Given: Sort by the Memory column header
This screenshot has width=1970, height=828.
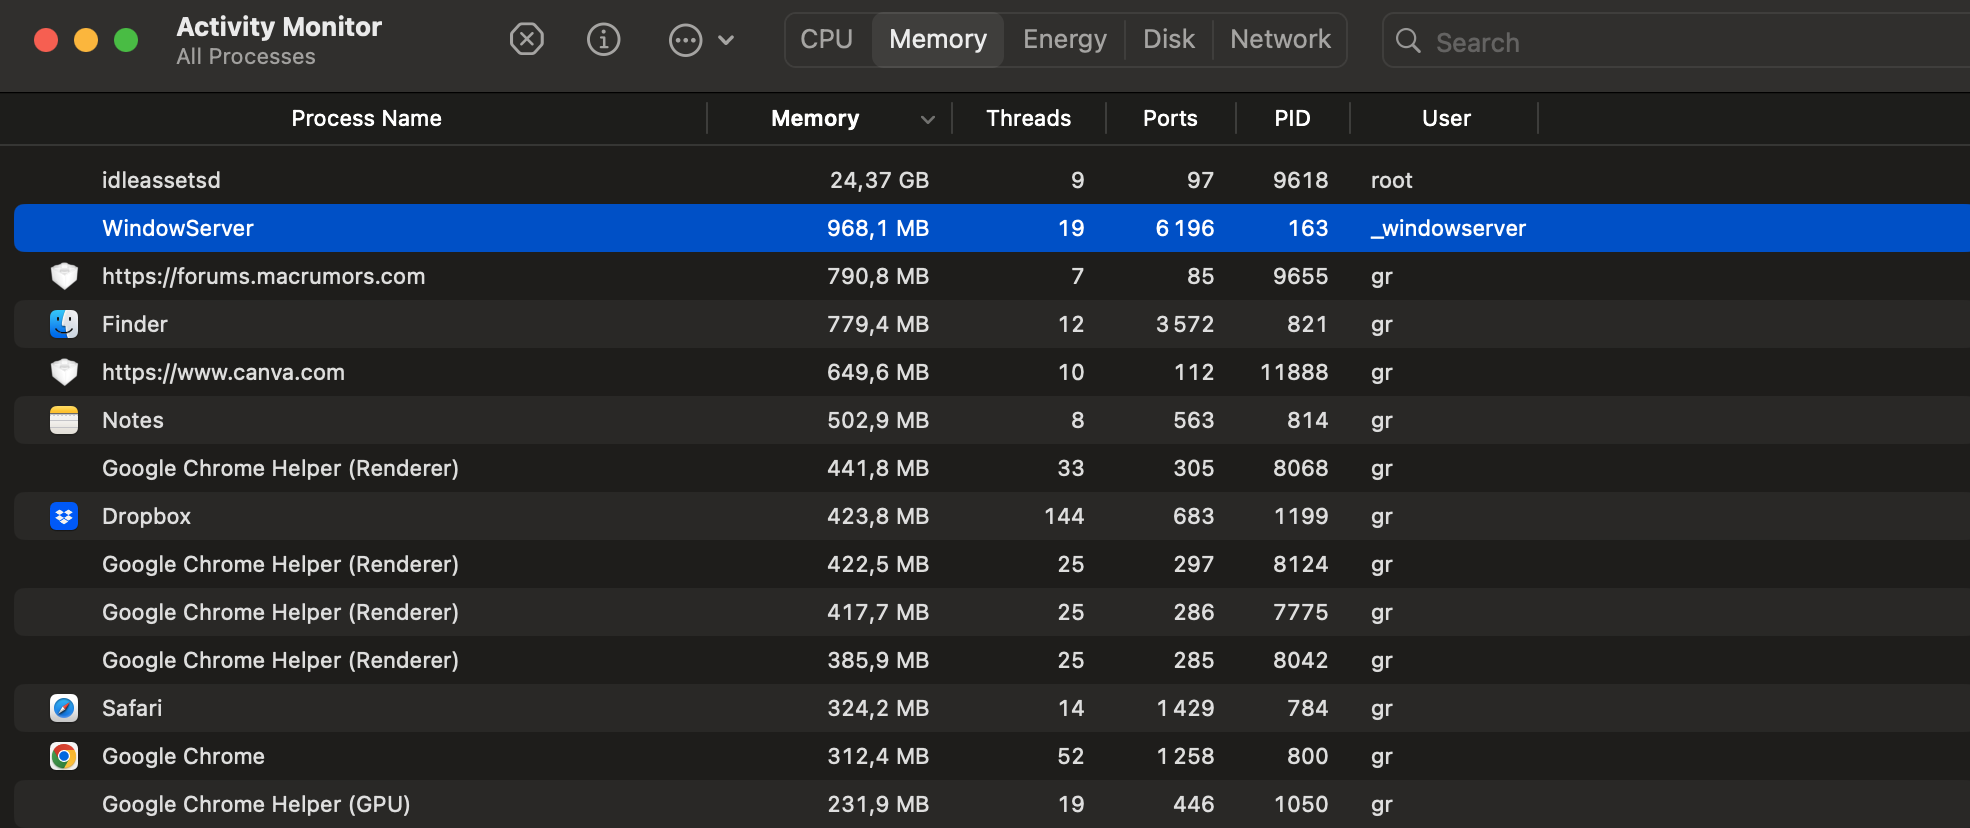Looking at the screenshot, I should pyautogui.click(x=815, y=118).
